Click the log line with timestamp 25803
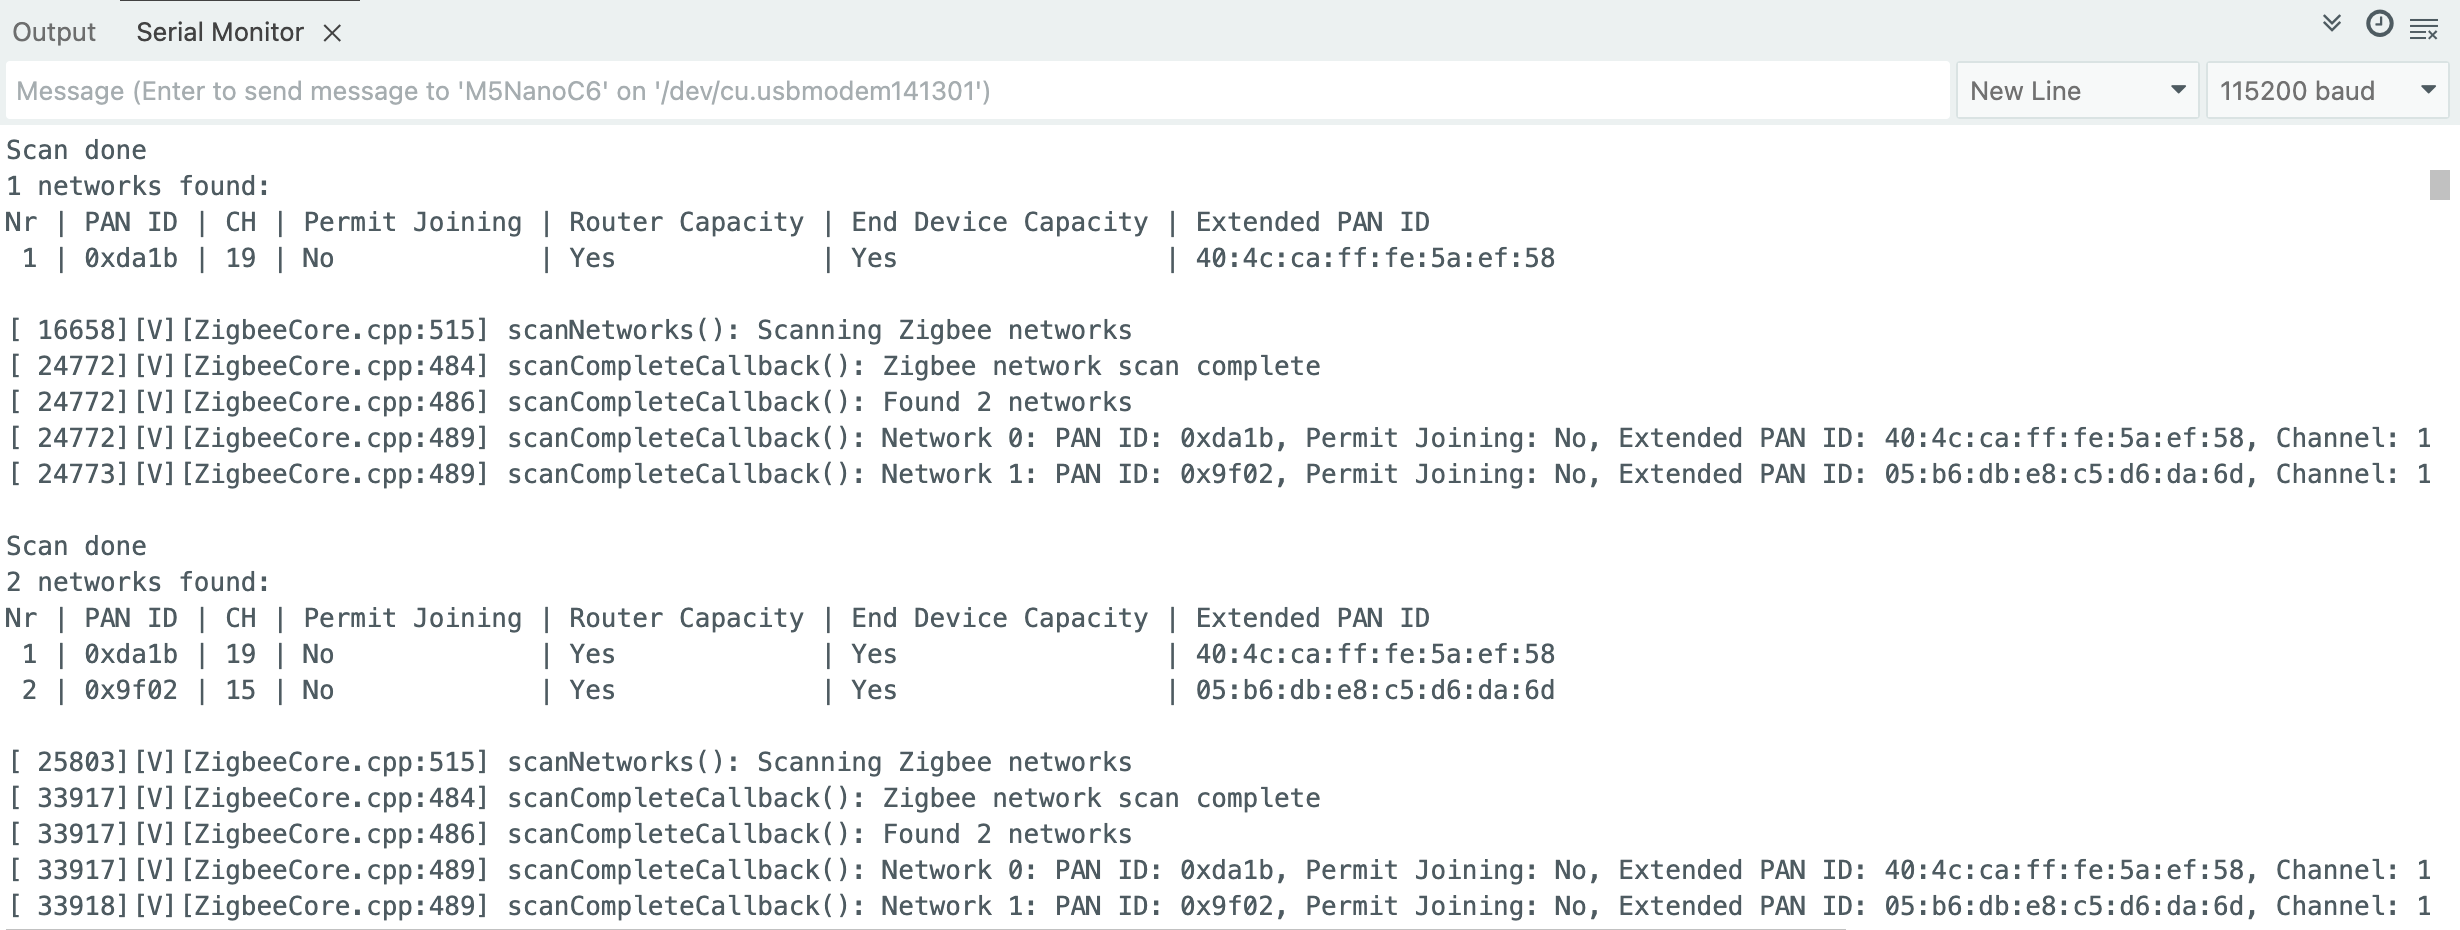Screen dimensions: 2460x930 tap(570, 762)
